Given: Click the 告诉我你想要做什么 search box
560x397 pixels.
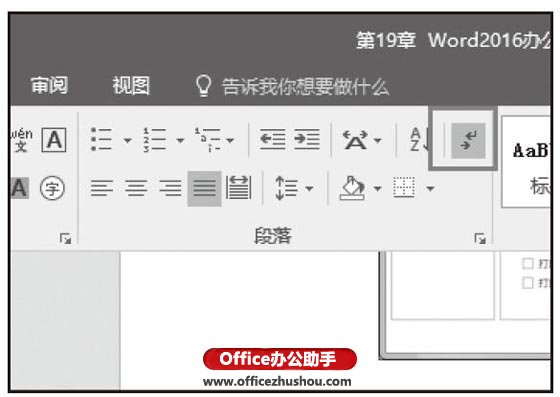Looking at the screenshot, I should tap(305, 87).
